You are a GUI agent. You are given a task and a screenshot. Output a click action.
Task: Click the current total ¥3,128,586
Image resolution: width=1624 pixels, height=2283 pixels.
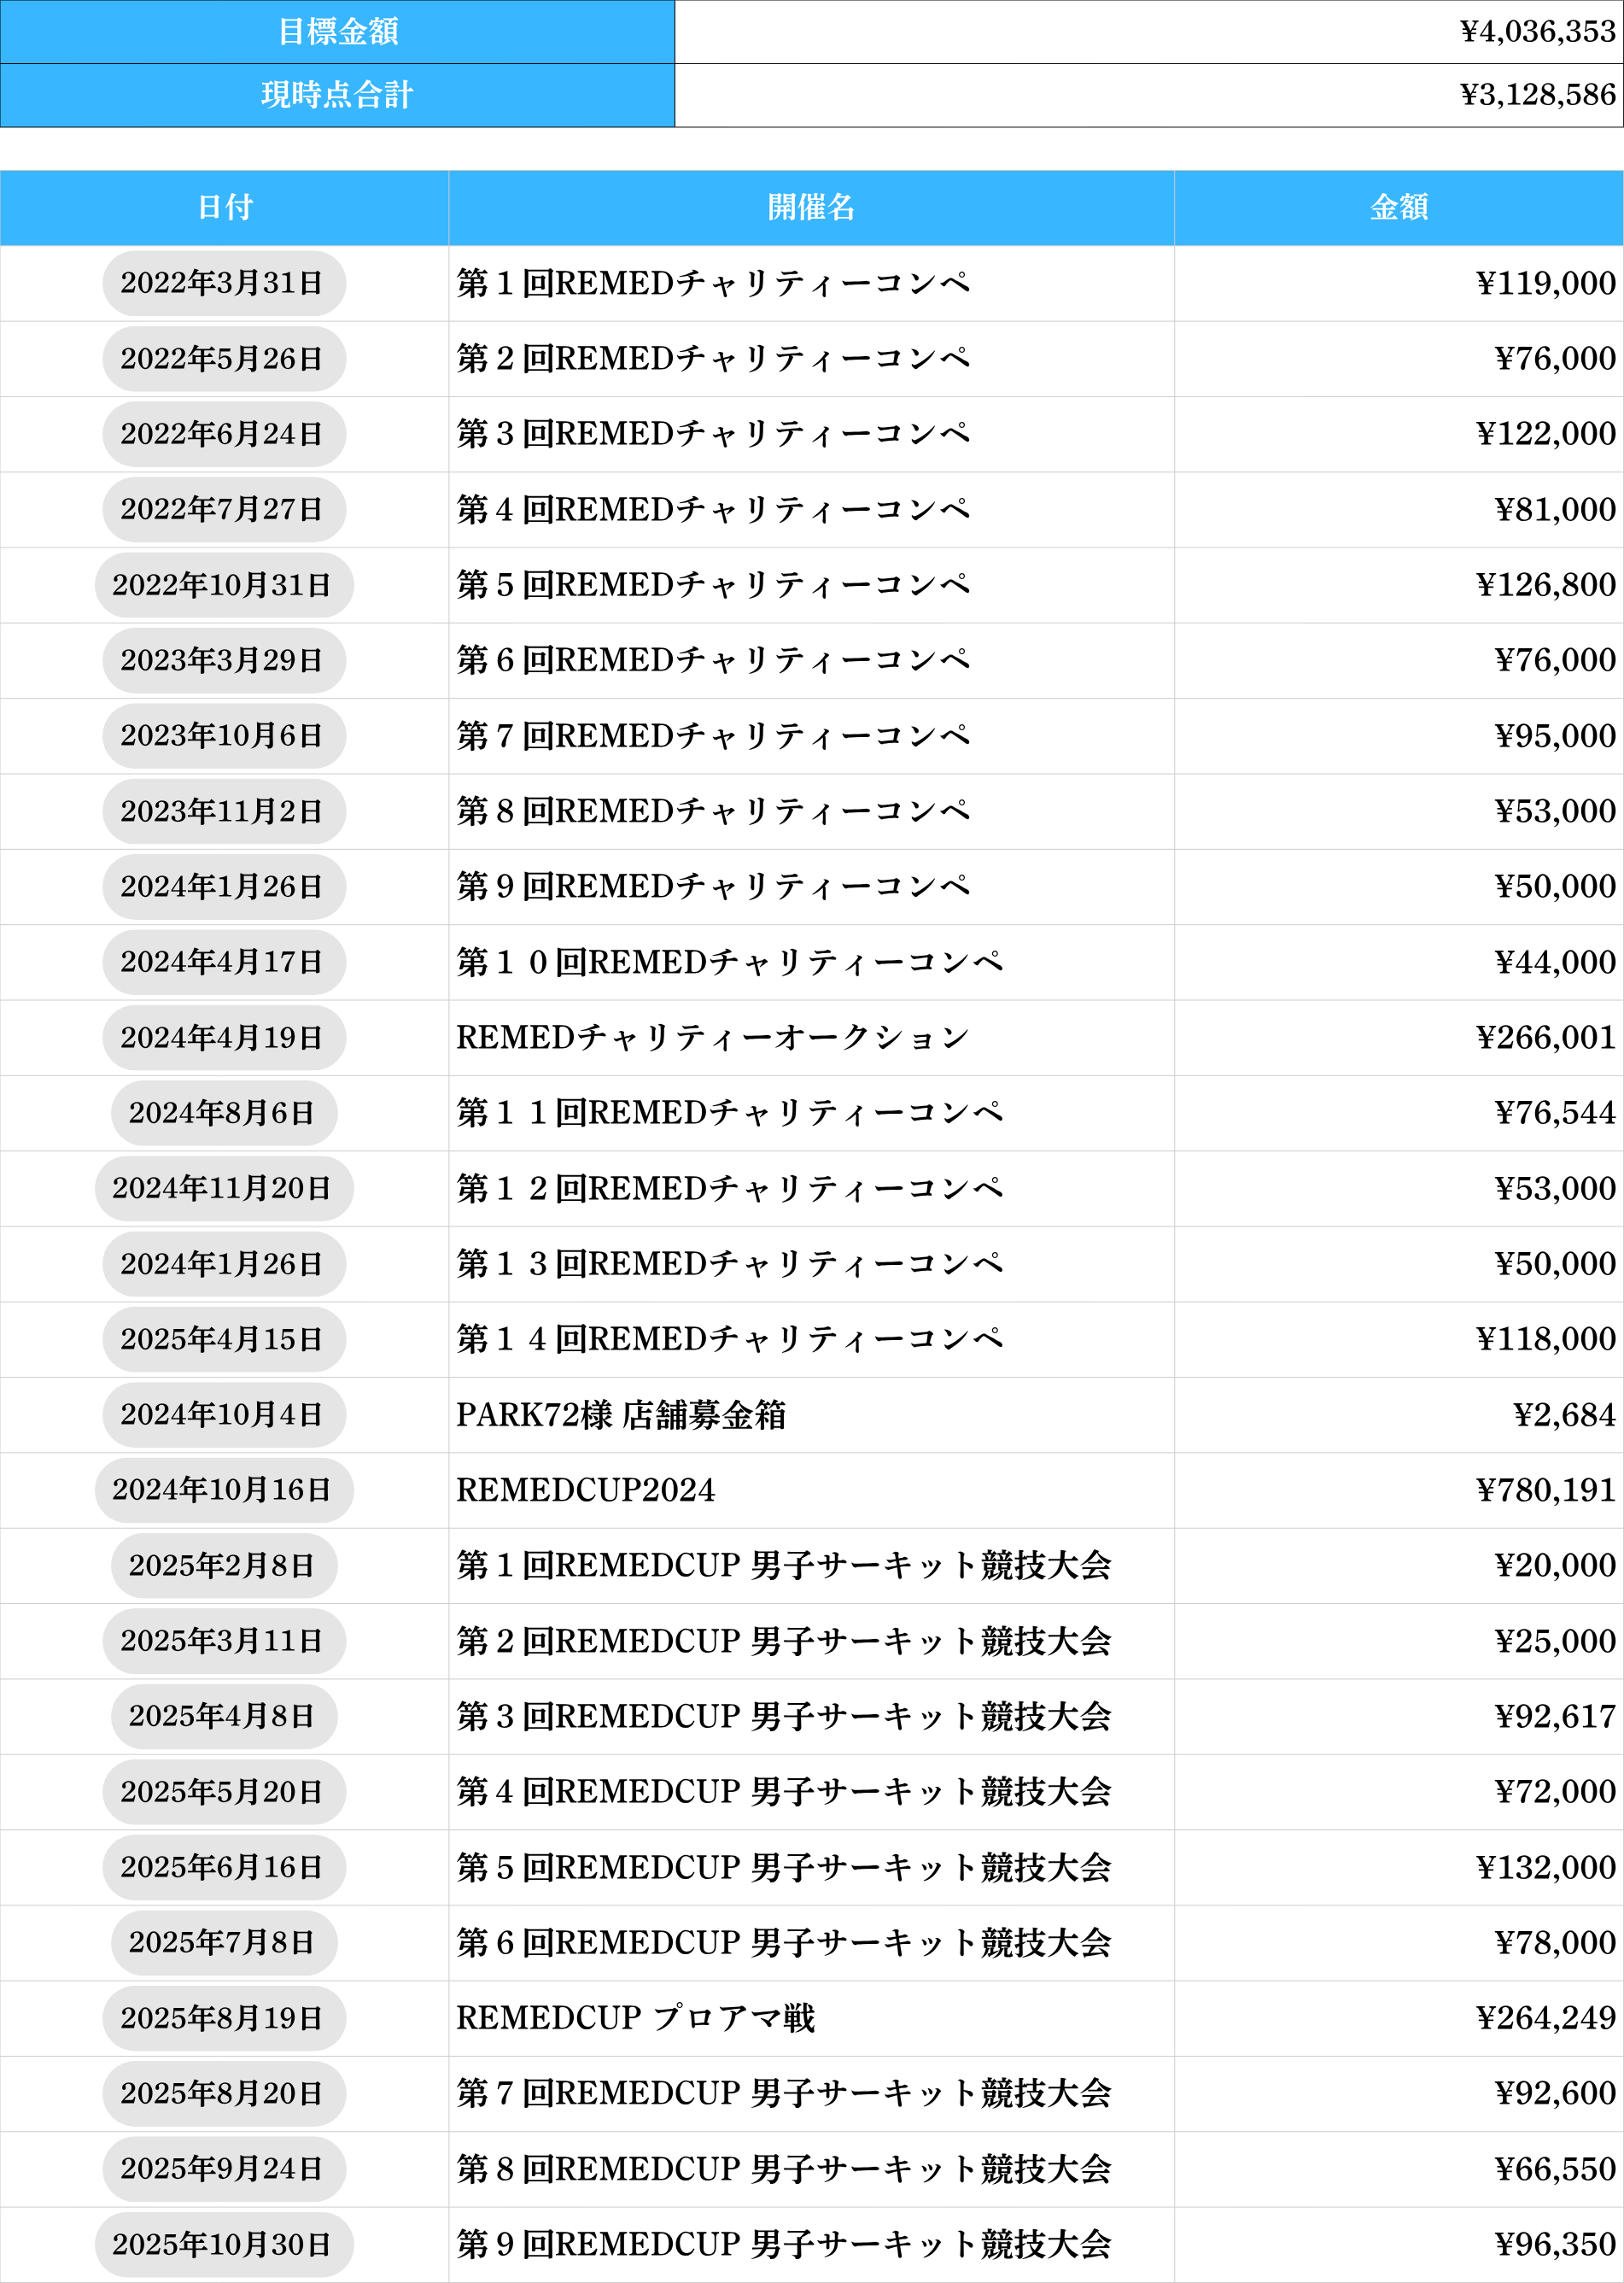point(1537,95)
